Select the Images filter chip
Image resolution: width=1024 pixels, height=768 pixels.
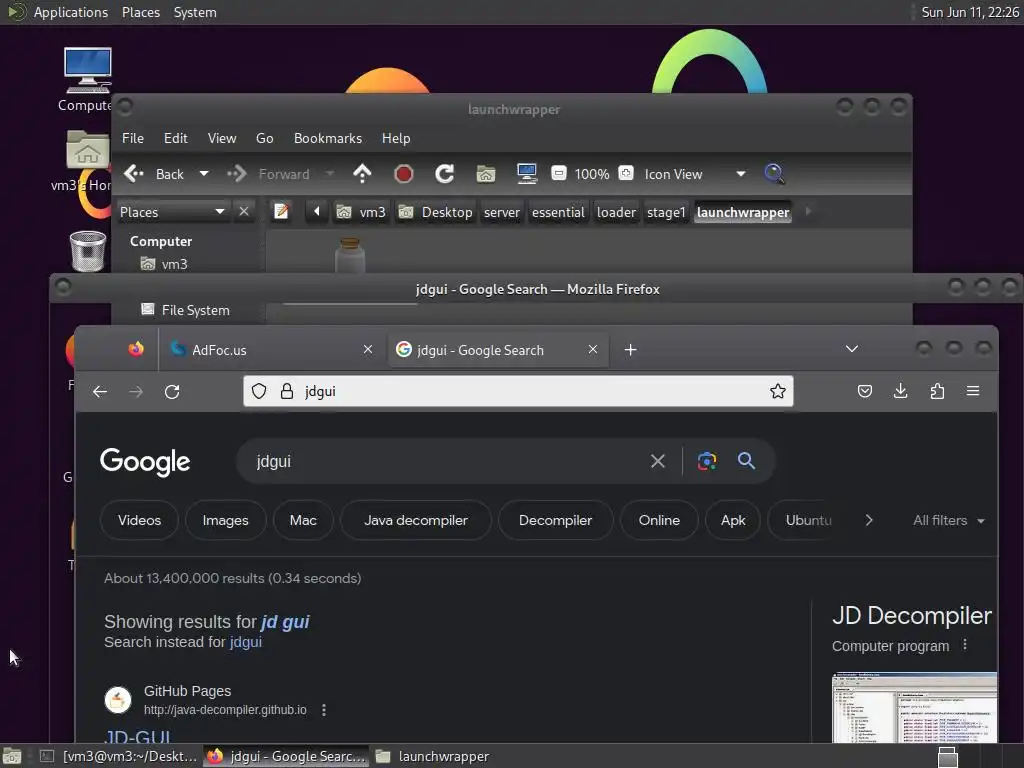[225, 520]
